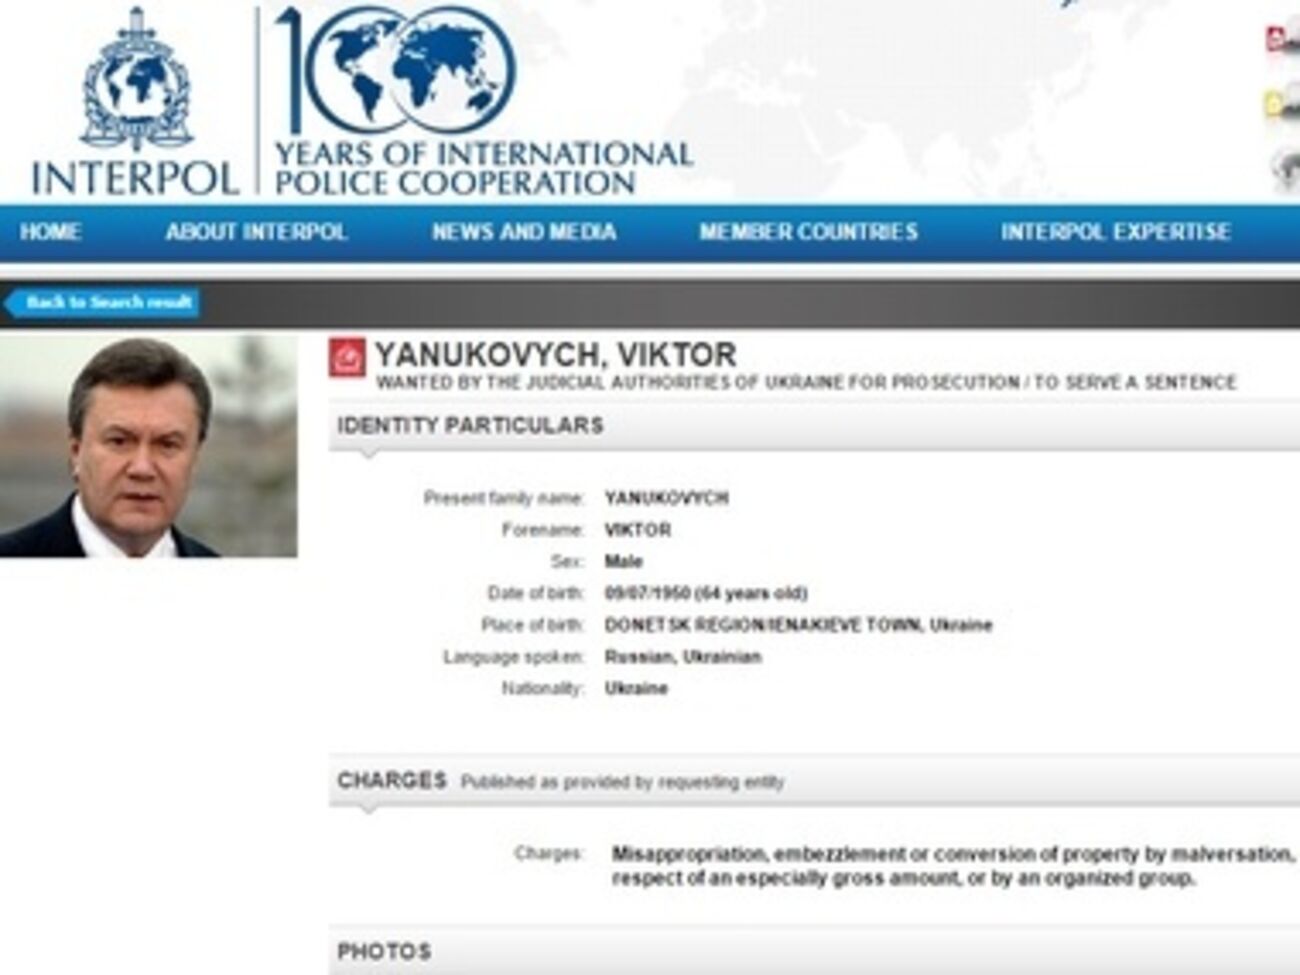The height and width of the screenshot is (975, 1300).
Task: Select NEWS AND MEDIA in the navigation bar
Action: (524, 232)
